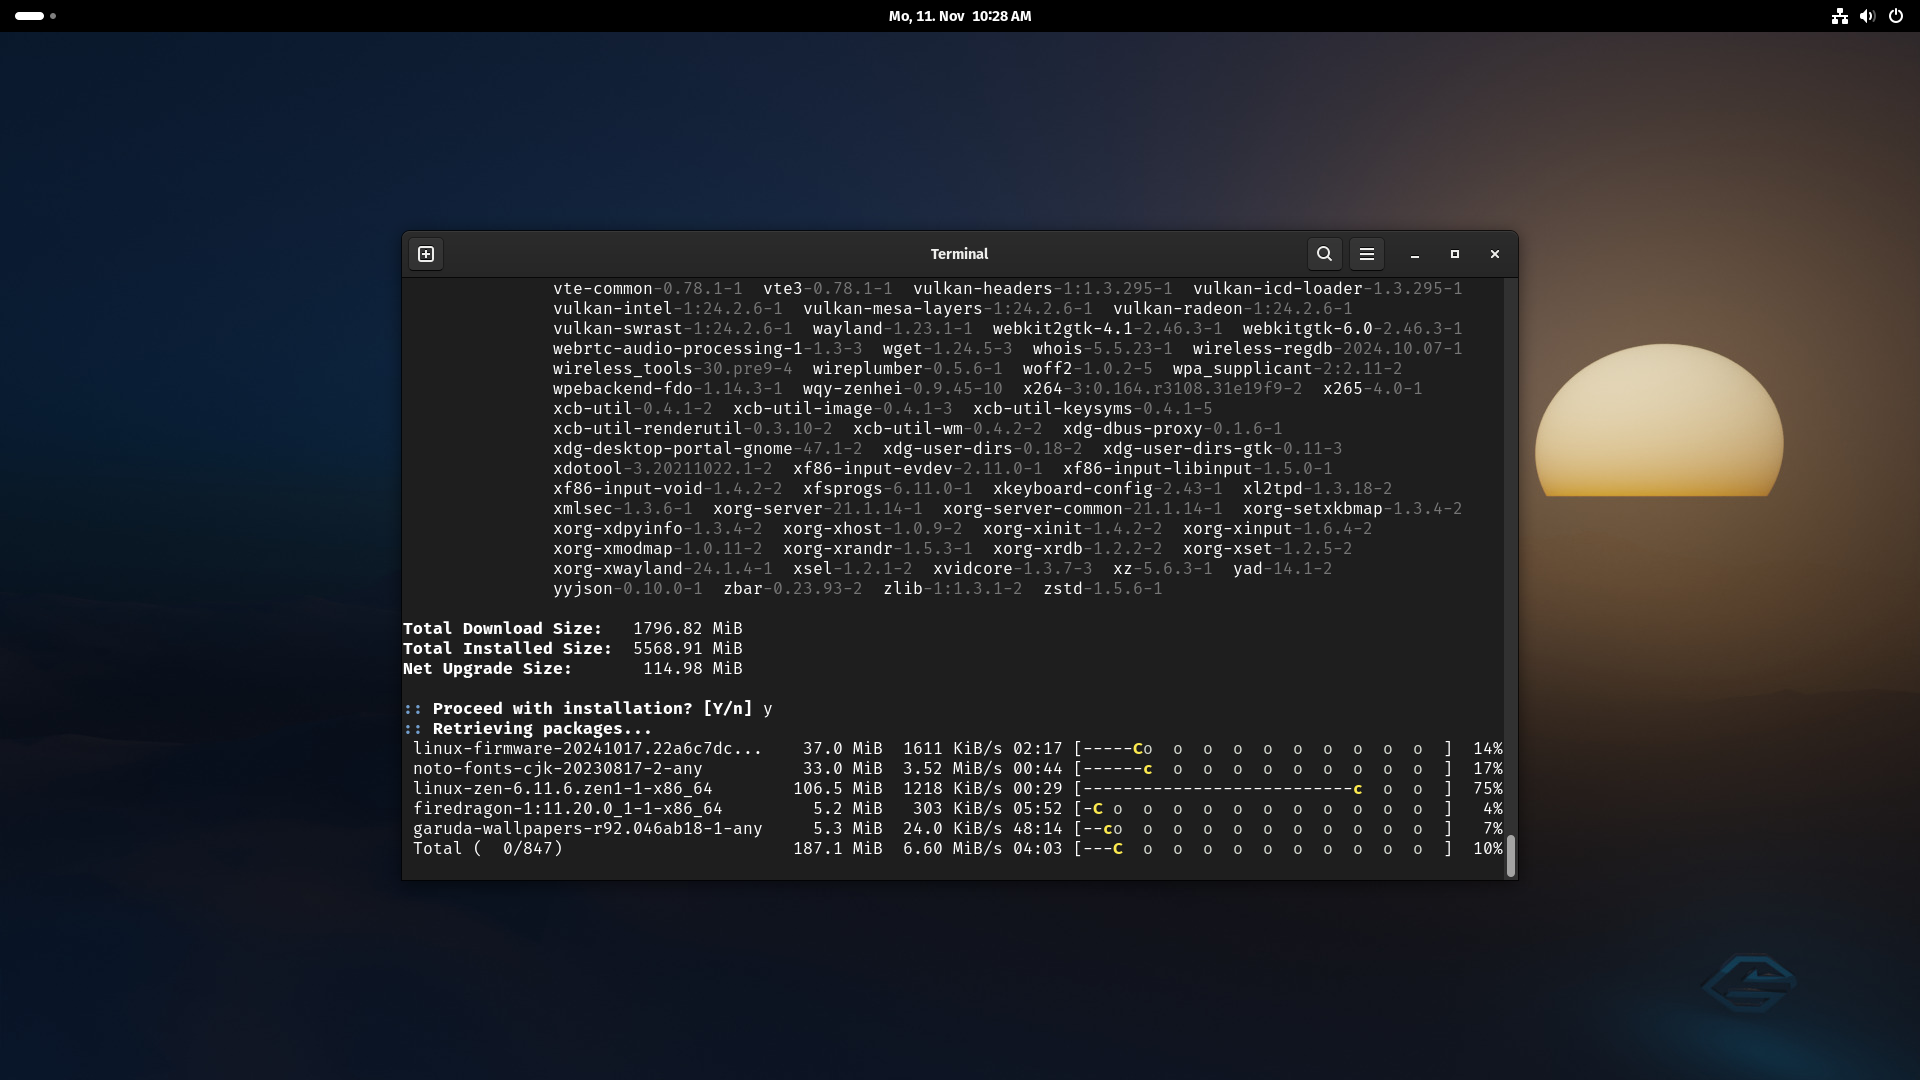The width and height of the screenshot is (1920, 1080).
Task: Open the terminal search icon
Action: (x=1324, y=254)
